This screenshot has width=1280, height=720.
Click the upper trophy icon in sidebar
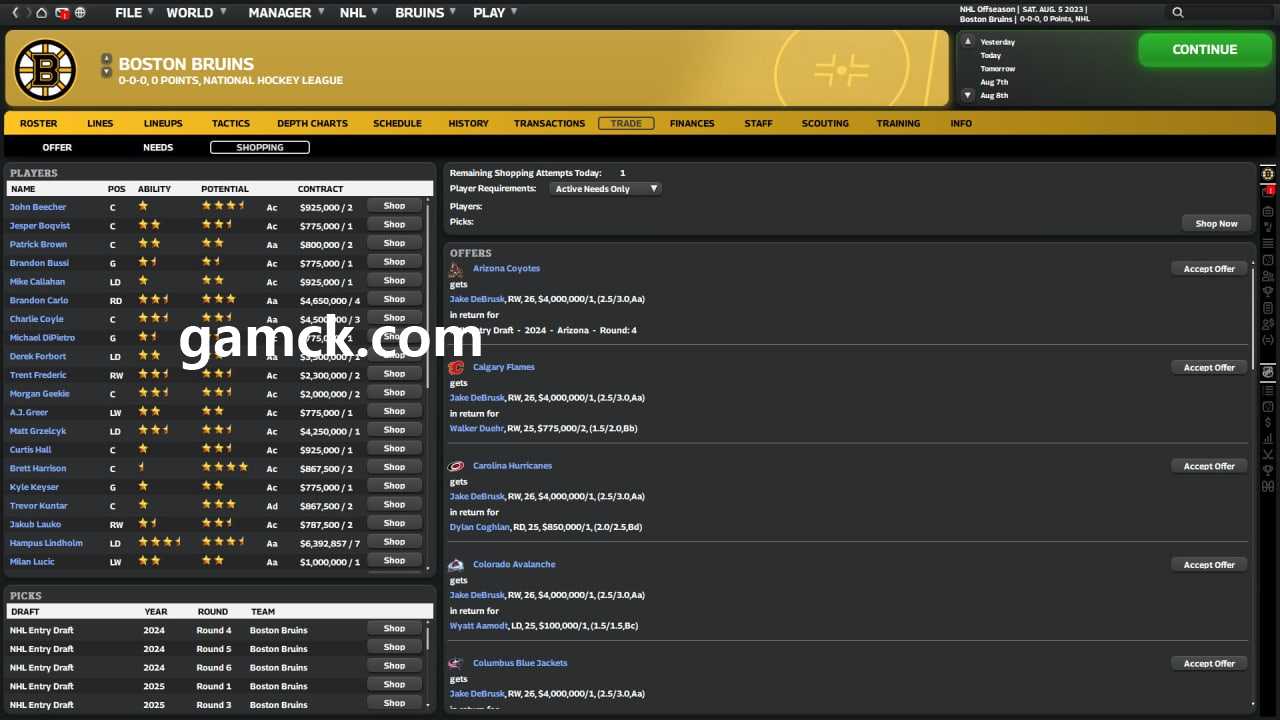(x=1267, y=292)
